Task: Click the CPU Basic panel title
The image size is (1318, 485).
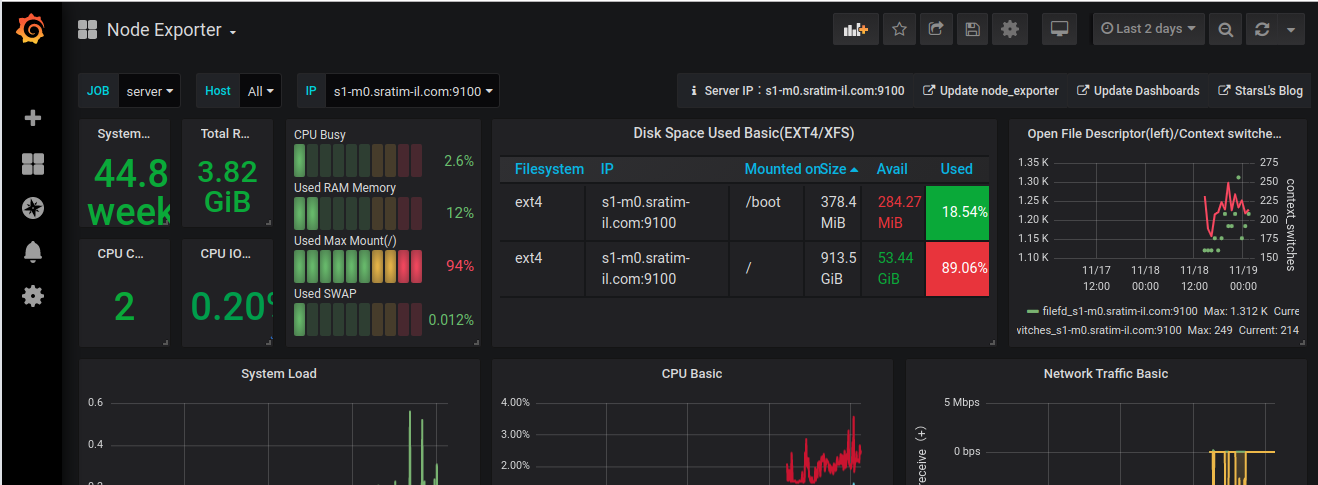Action: [x=692, y=374]
